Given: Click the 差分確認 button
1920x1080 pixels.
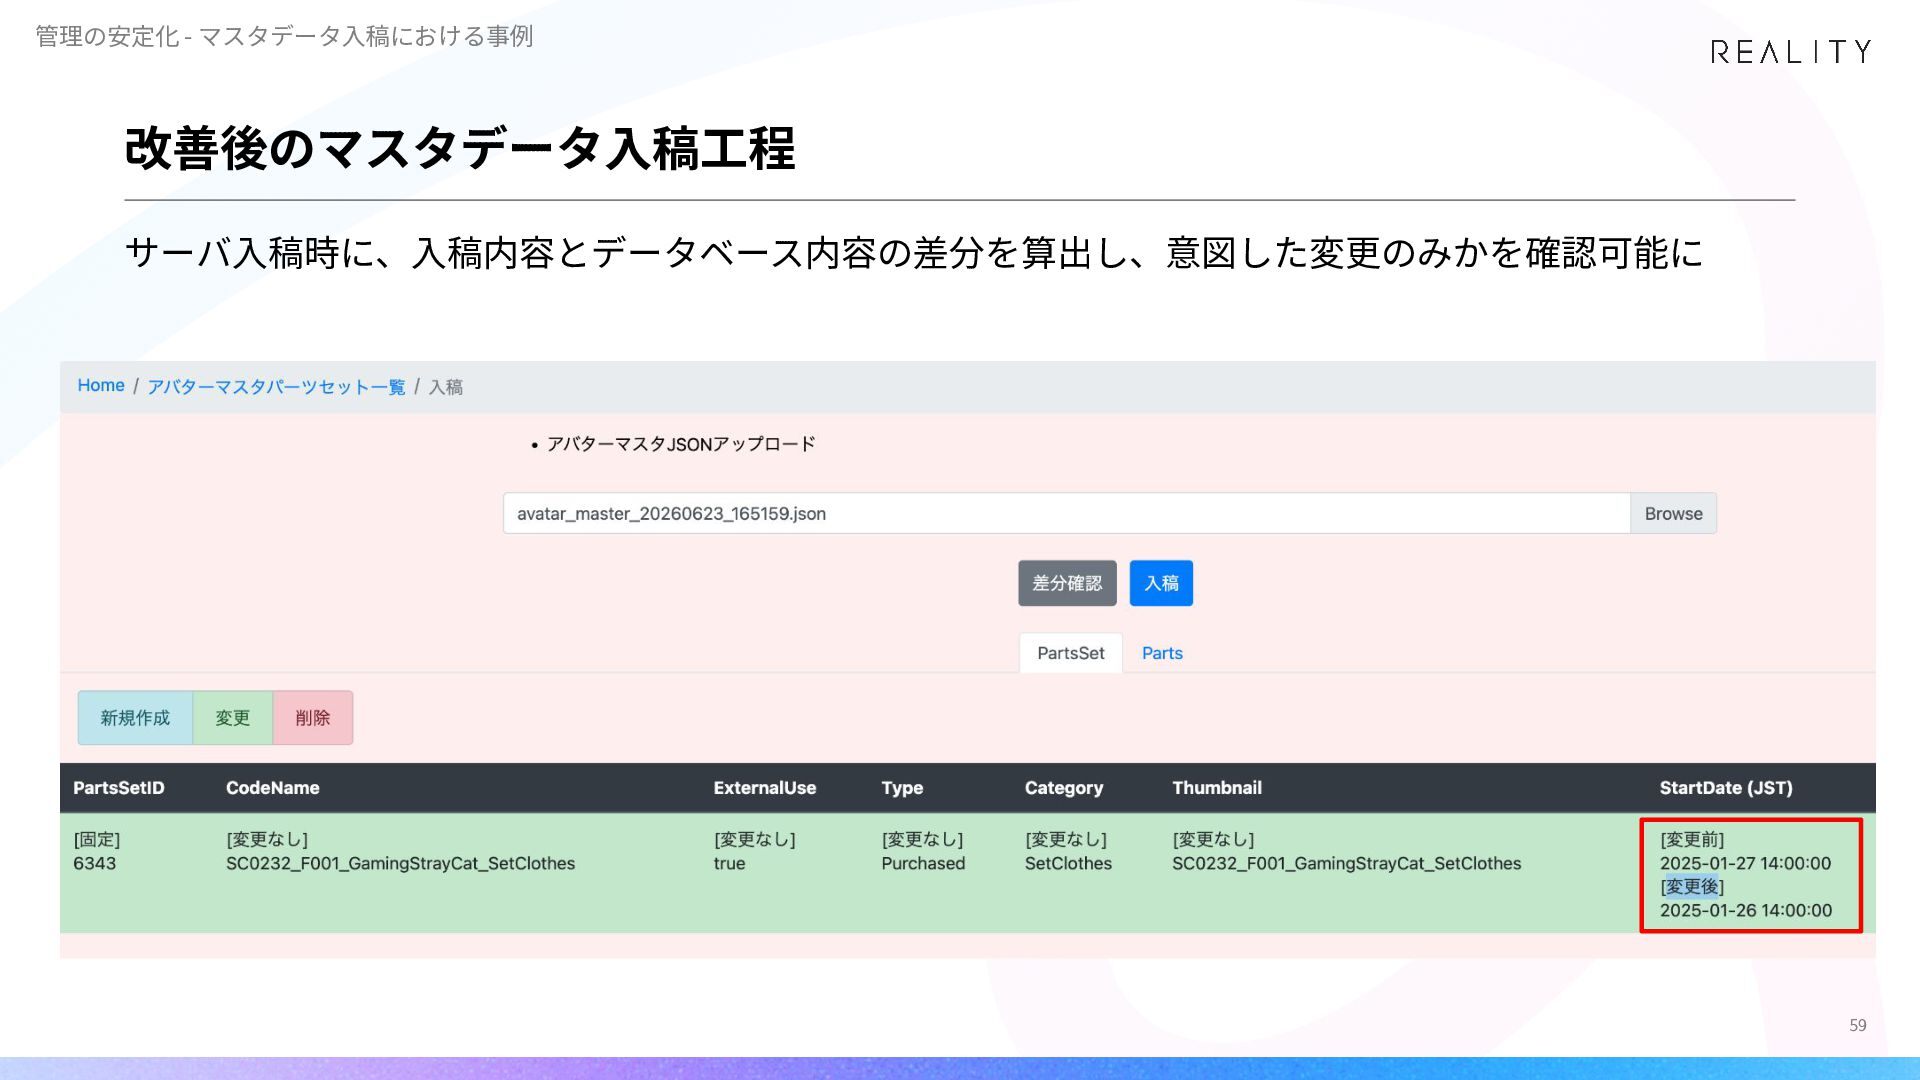Looking at the screenshot, I should pyautogui.click(x=1067, y=583).
